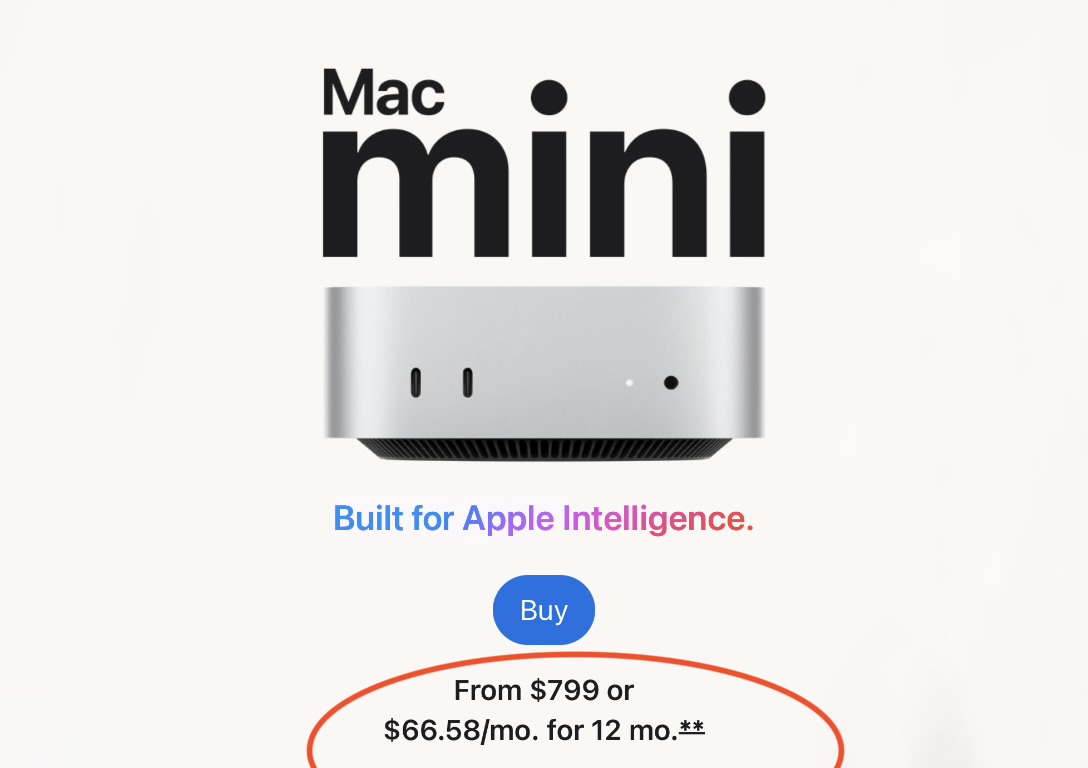Image resolution: width=1088 pixels, height=768 pixels.
Task: Click the black ventilation base under Mac mini
Action: click(544, 449)
